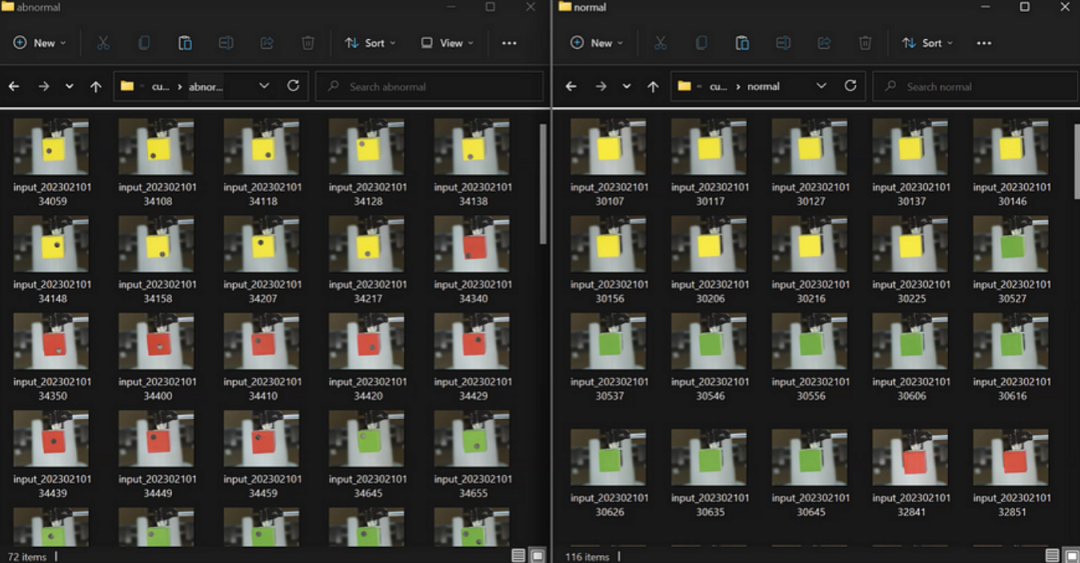Viewport: 1080px width, 563px height.
Task: Click the normal window vertical scrollbar
Action: tap(1077, 161)
